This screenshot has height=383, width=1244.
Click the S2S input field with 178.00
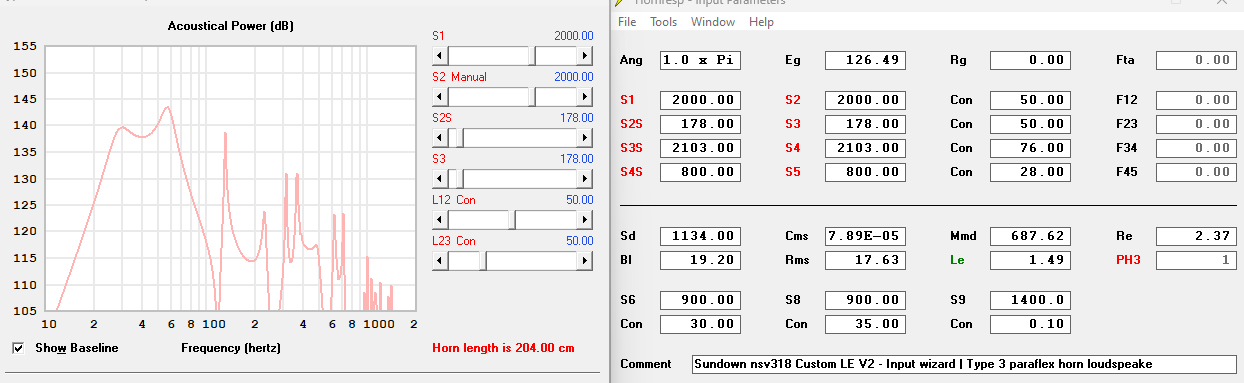tap(700, 124)
